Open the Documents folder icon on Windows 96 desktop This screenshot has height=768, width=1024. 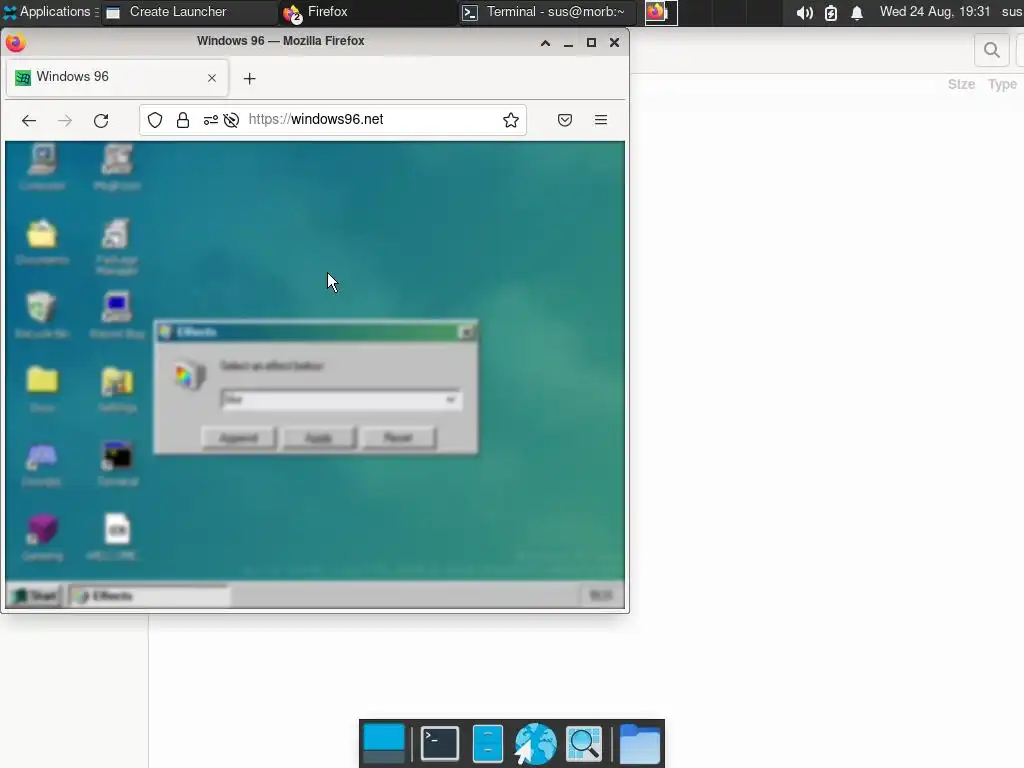click(42, 242)
